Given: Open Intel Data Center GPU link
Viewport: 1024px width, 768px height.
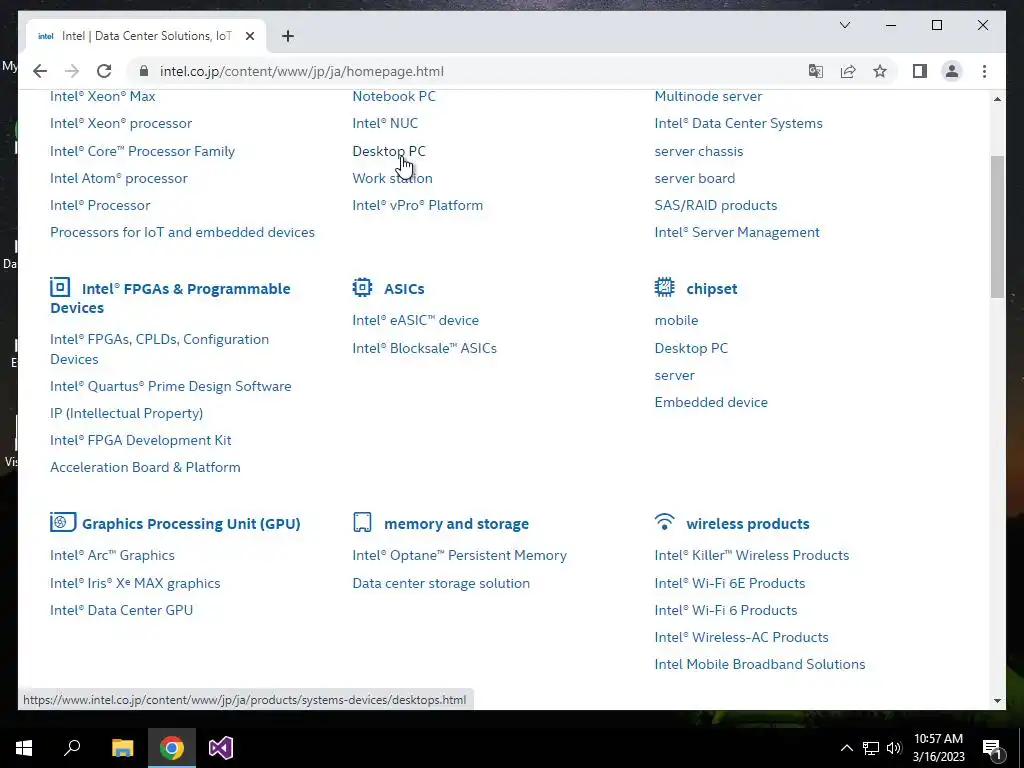Looking at the screenshot, I should point(121,610).
